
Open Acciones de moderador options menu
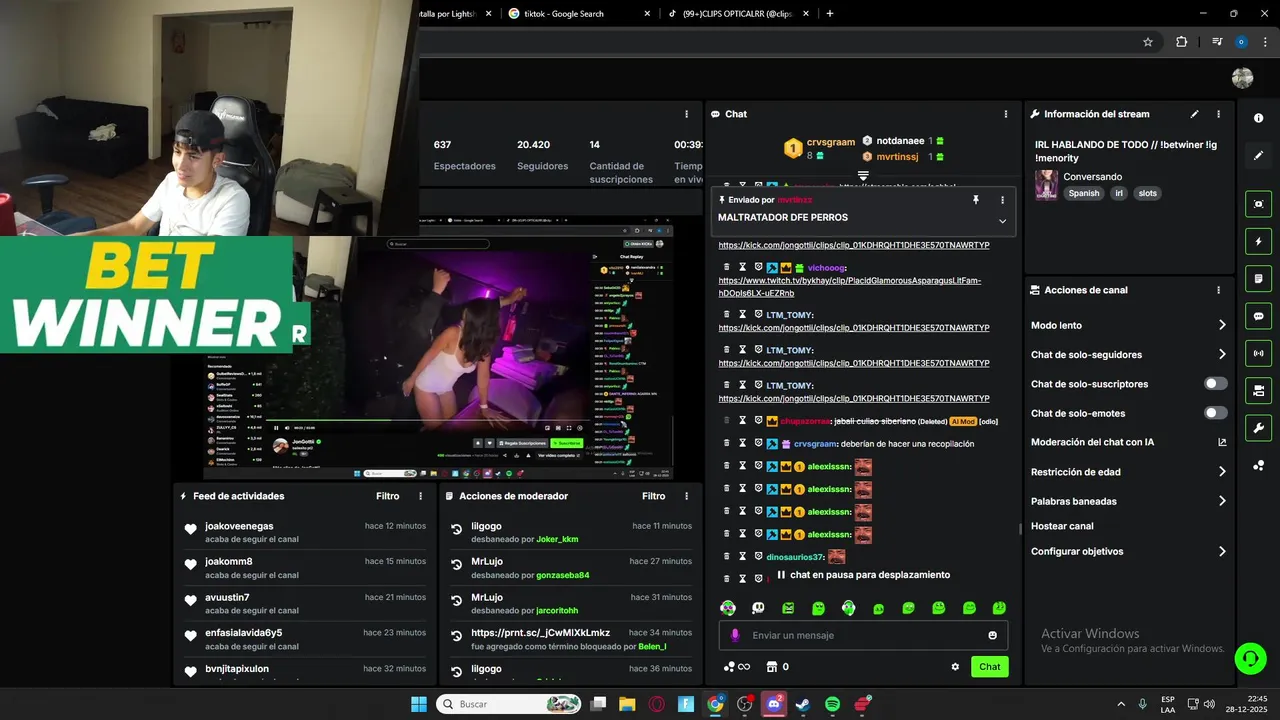686,496
